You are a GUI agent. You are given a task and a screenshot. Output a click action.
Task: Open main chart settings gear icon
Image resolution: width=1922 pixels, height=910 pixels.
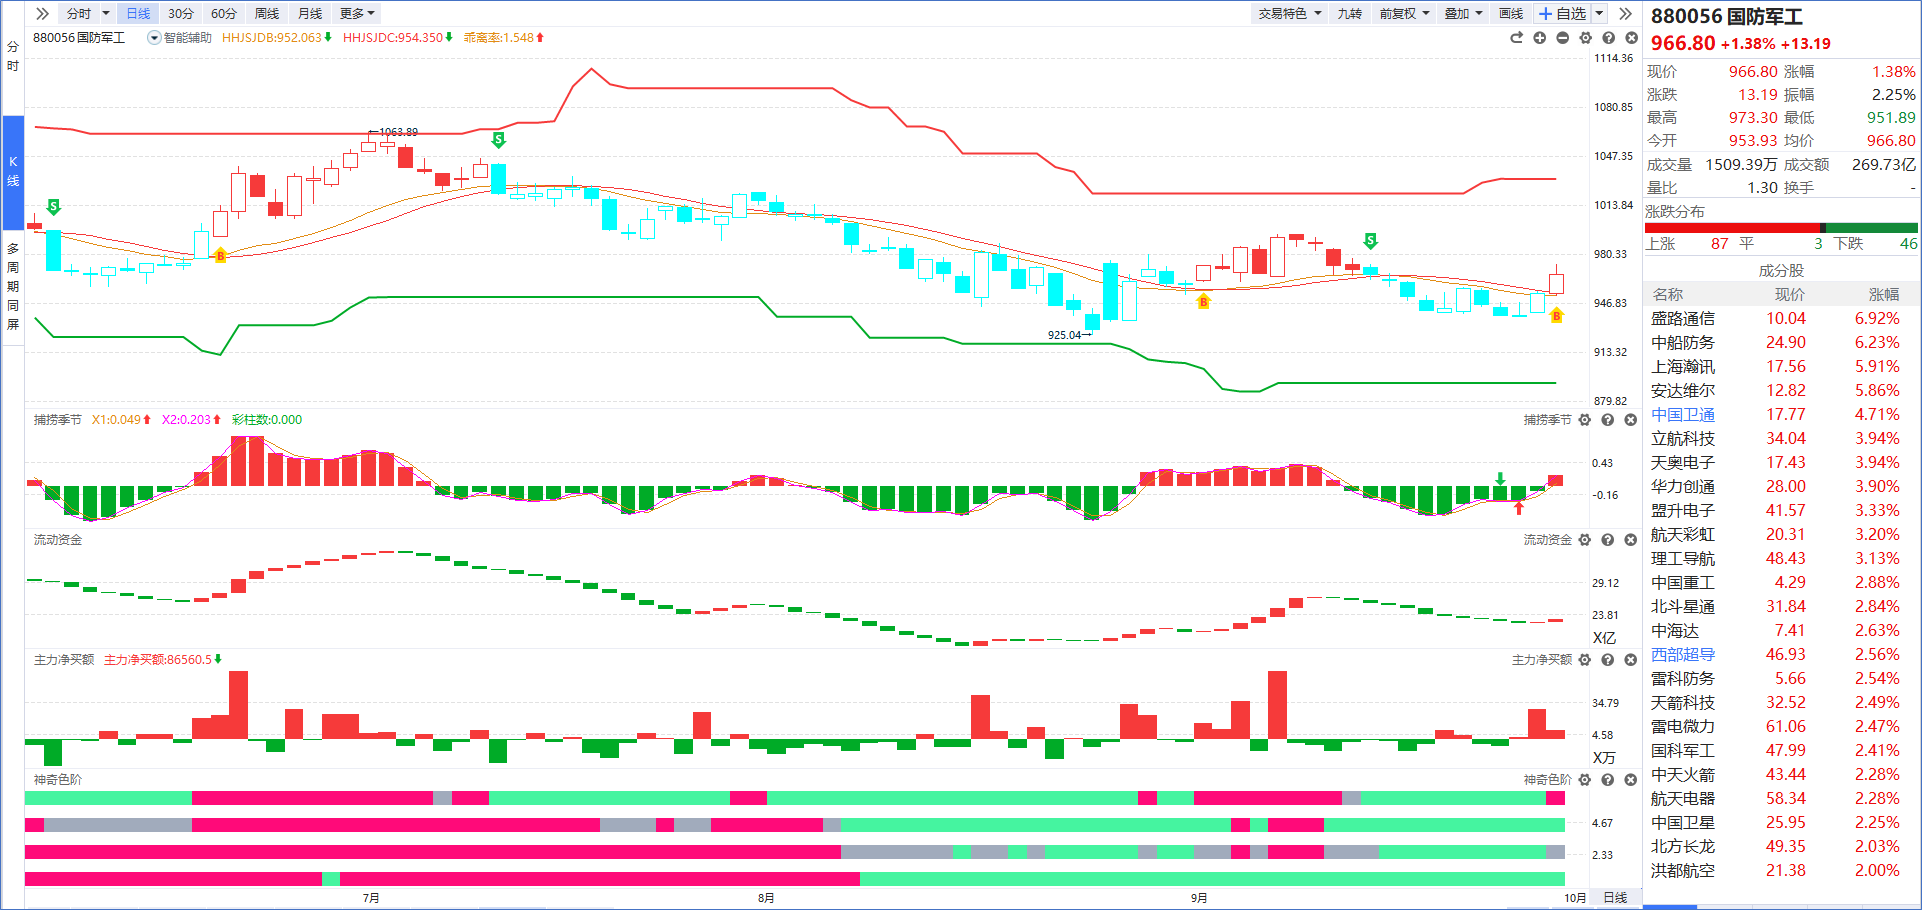coord(1585,38)
